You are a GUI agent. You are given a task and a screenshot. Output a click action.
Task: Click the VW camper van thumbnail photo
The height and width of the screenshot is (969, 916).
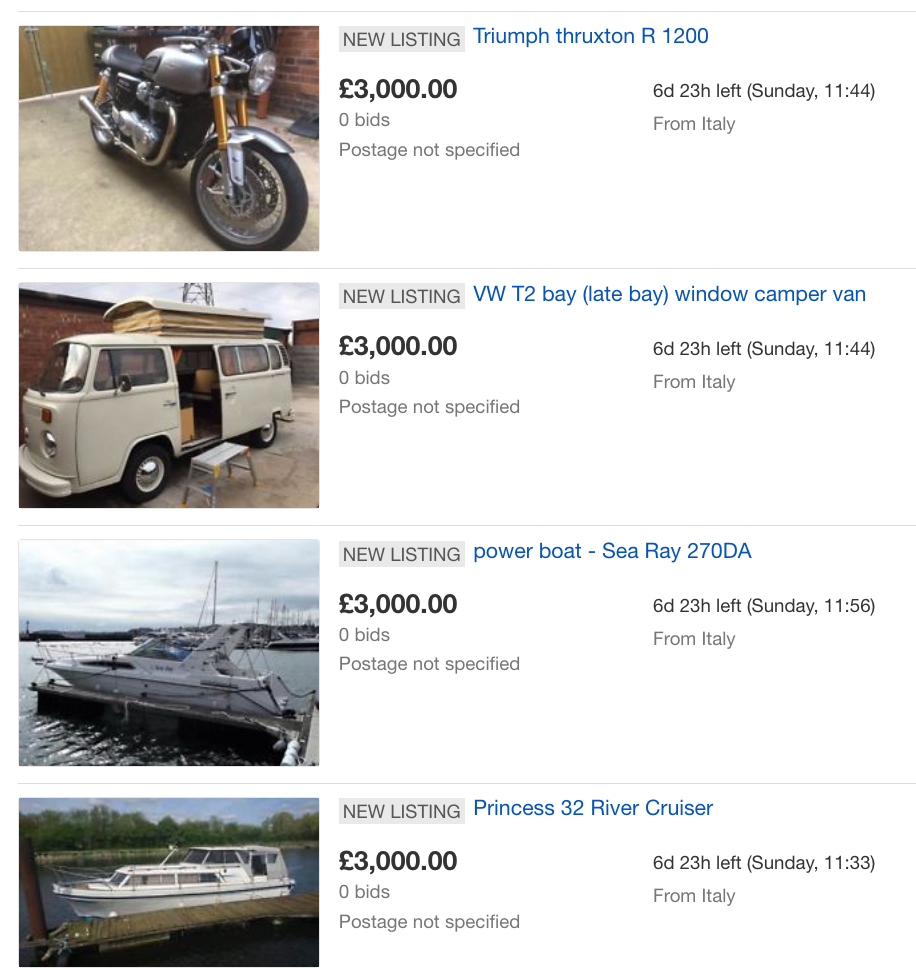[169, 395]
